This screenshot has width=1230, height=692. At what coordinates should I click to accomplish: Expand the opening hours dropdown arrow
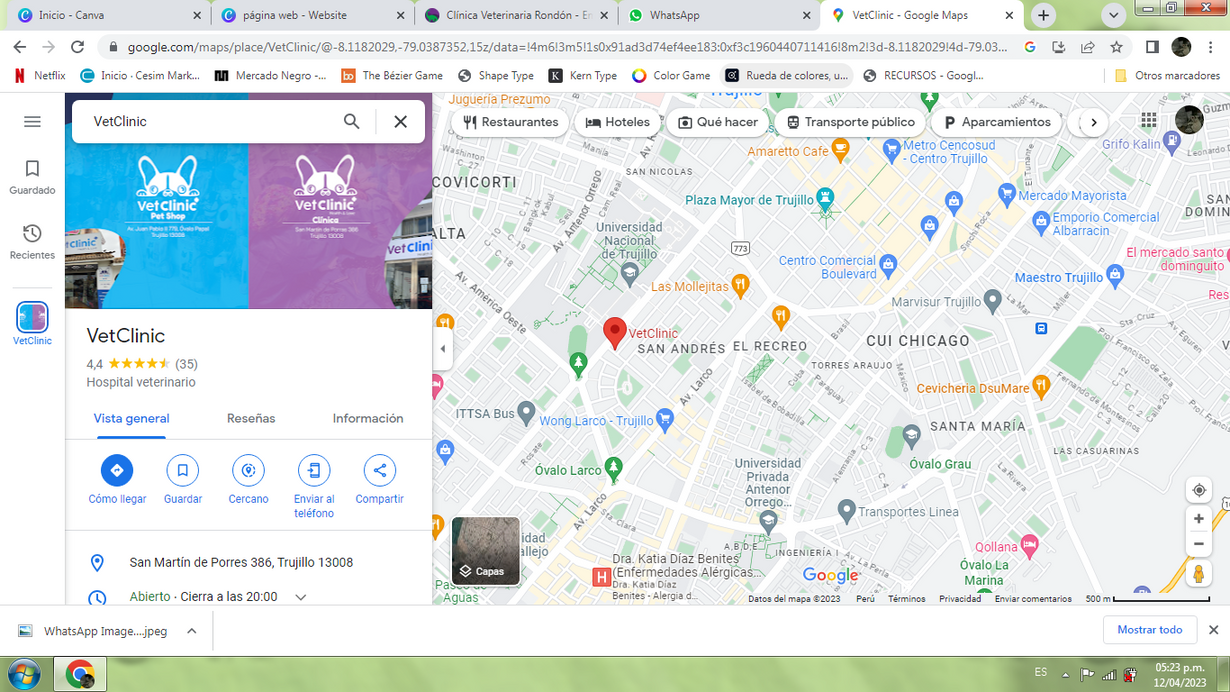[300, 597]
